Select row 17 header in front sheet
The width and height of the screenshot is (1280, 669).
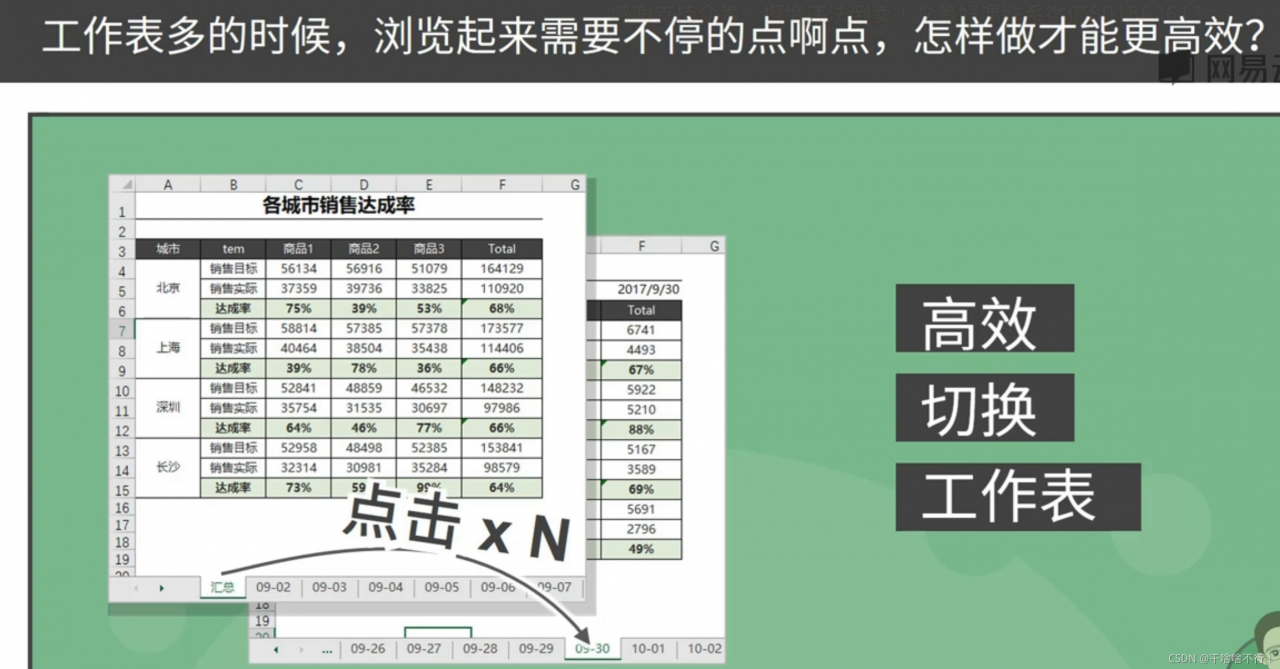coord(122,525)
